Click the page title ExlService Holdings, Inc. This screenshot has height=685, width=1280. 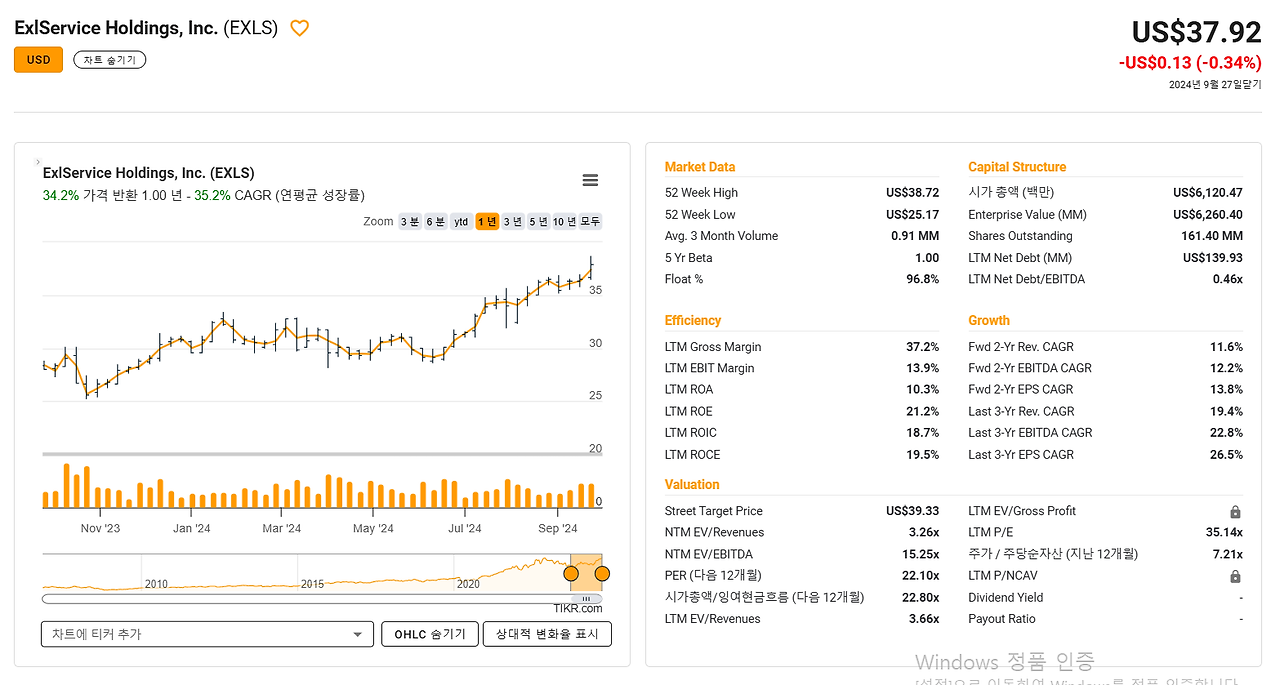[116, 28]
